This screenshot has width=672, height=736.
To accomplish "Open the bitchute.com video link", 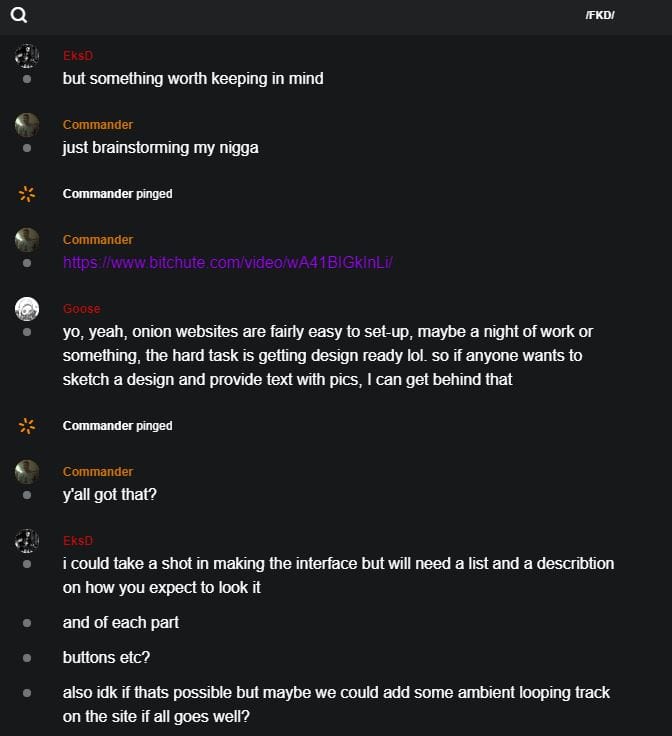I will click(x=228, y=262).
